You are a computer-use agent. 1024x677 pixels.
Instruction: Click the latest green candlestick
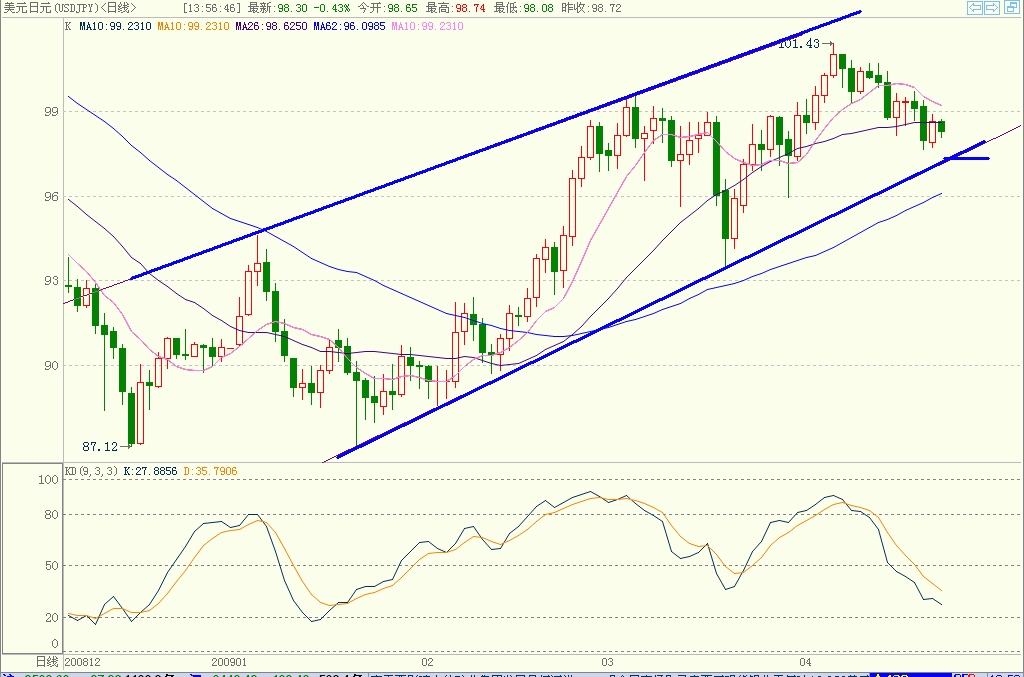pos(941,127)
